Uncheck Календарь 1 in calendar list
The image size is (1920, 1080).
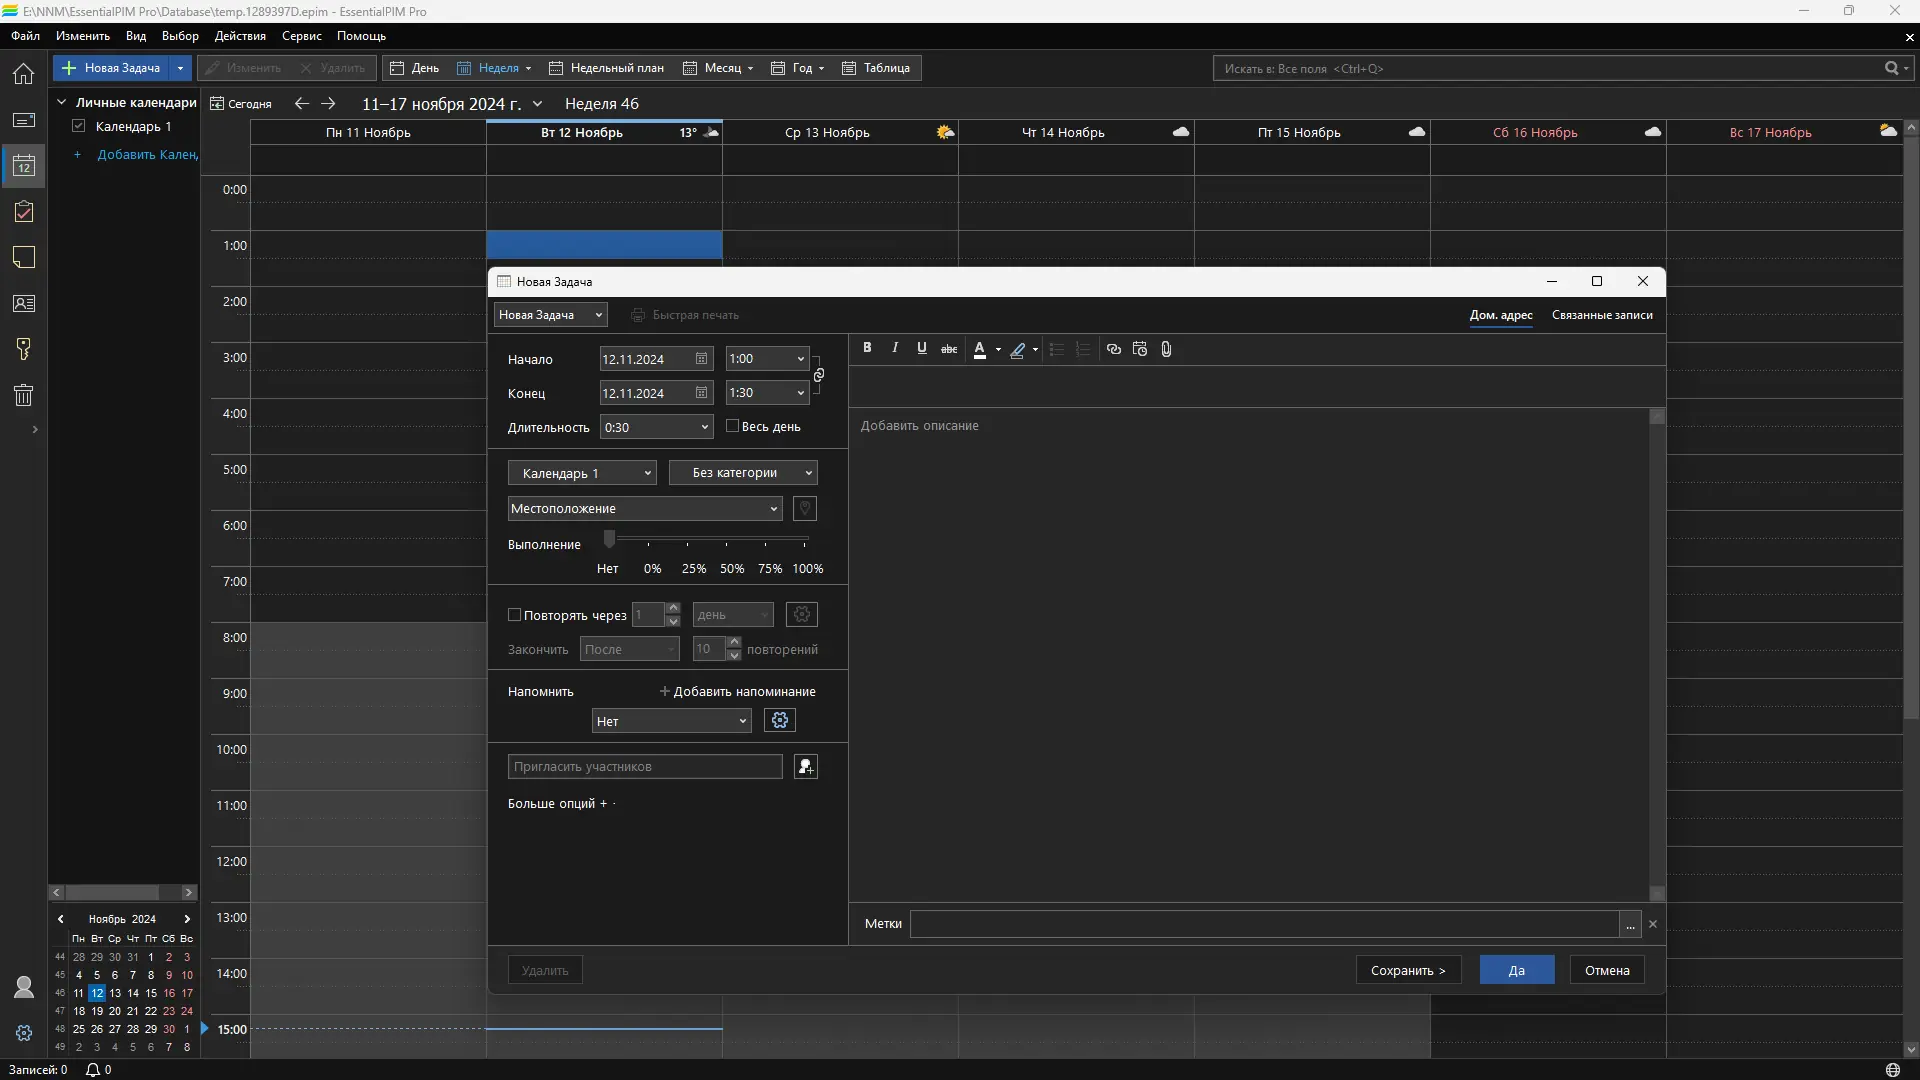pyautogui.click(x=79, y=126)
